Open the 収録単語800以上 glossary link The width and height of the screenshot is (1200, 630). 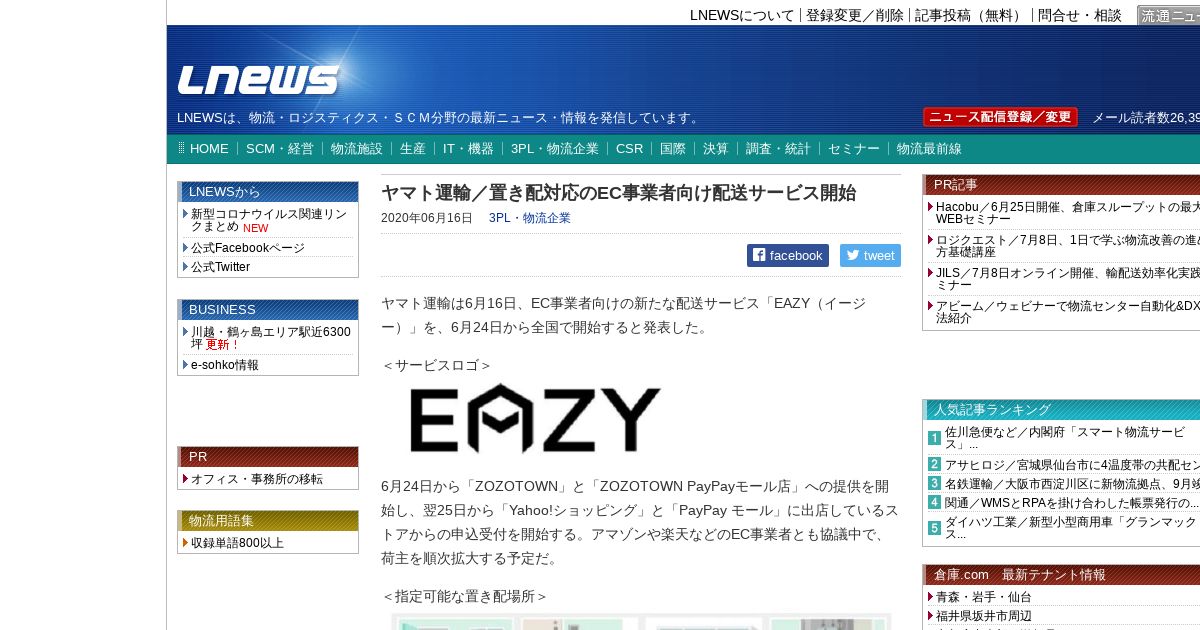tap(237, 542)
